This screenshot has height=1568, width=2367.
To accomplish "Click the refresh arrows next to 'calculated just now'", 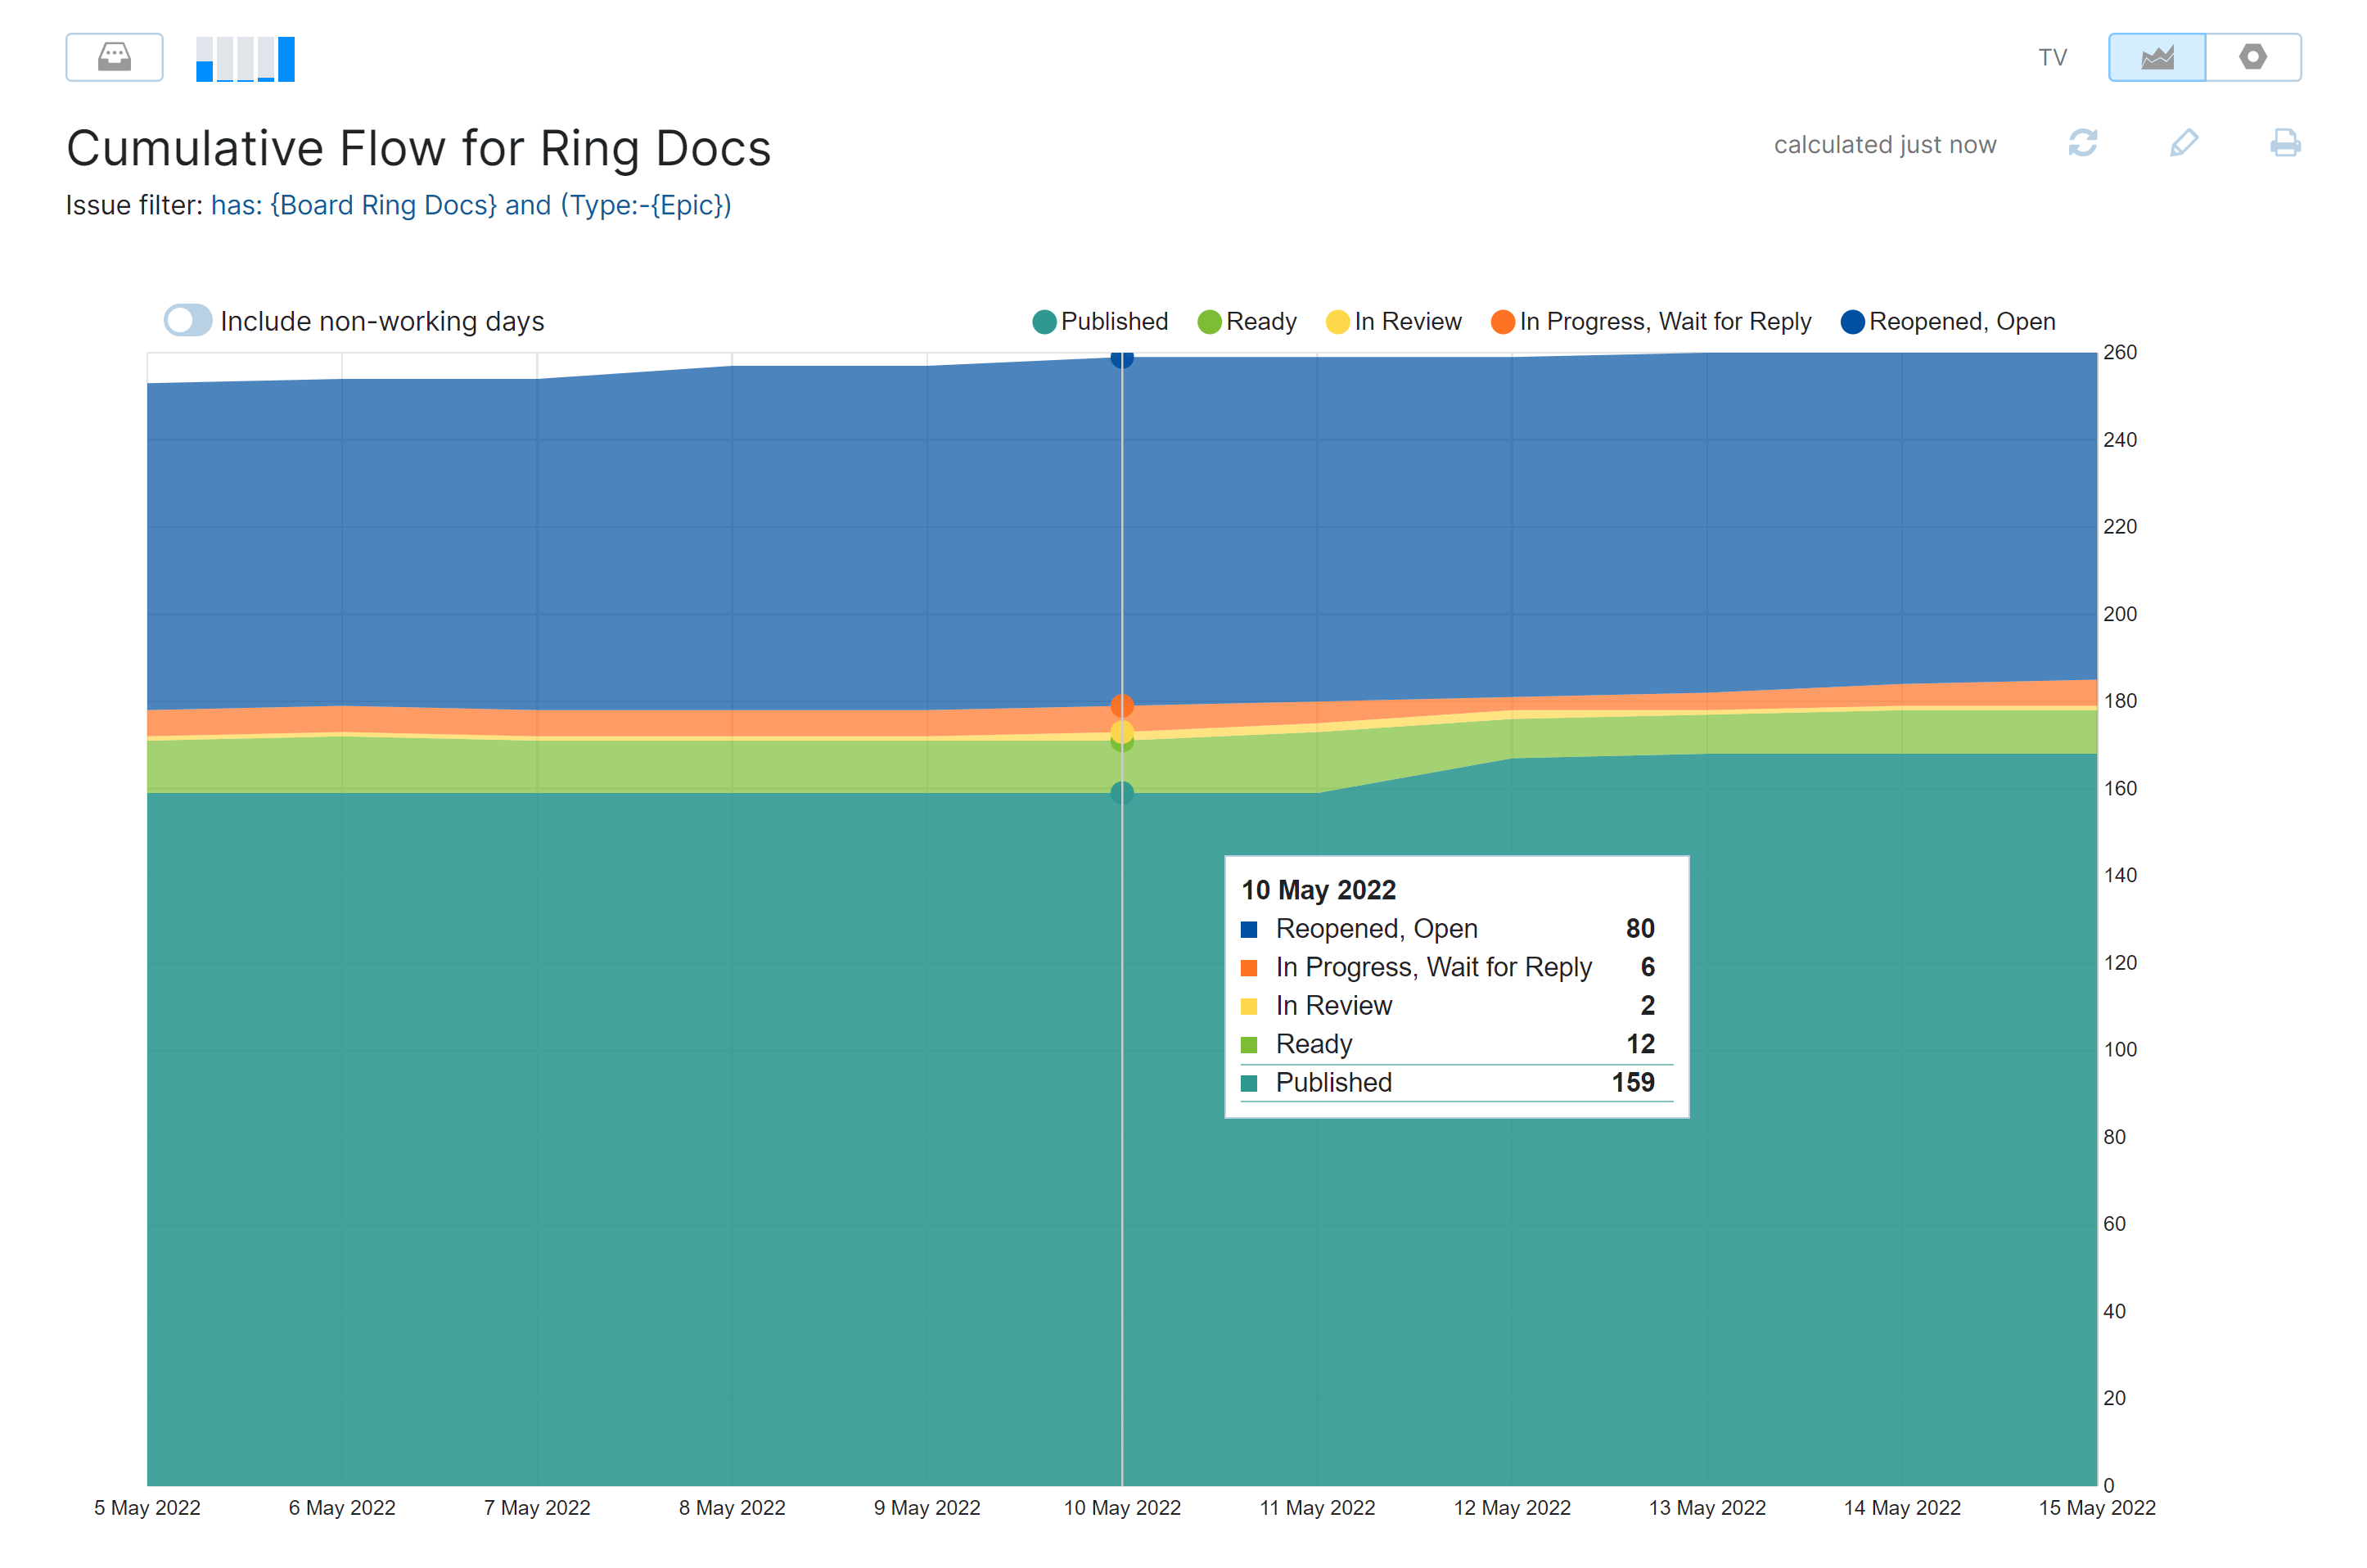I will [2082, 144].
